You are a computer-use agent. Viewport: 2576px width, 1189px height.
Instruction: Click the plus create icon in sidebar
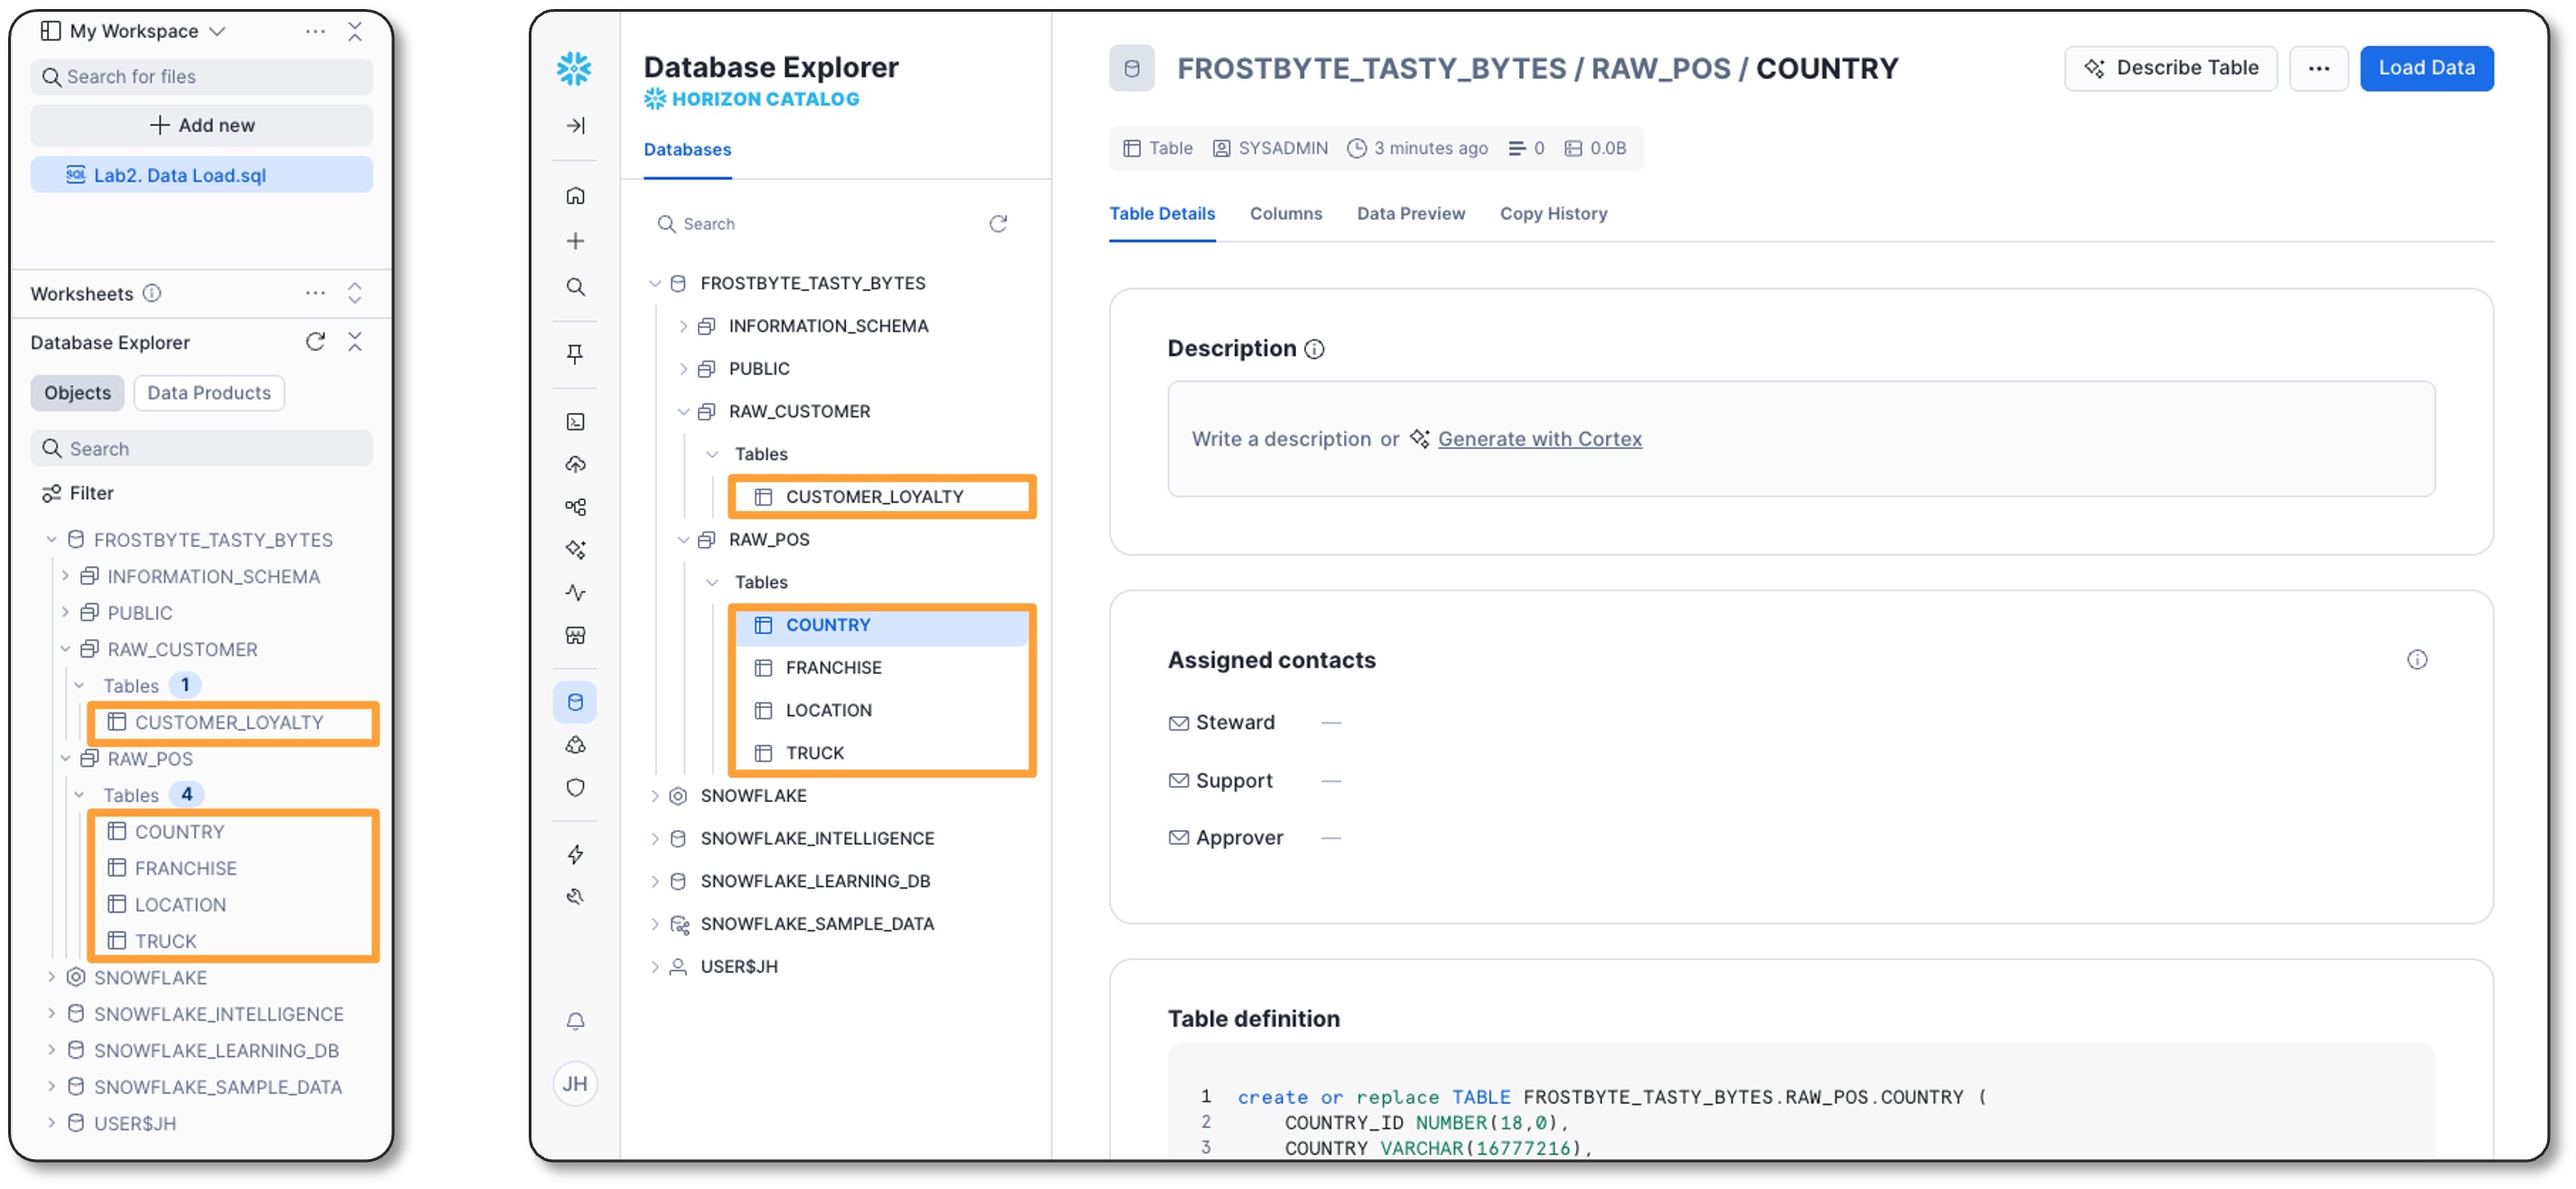tap(575, 241)
